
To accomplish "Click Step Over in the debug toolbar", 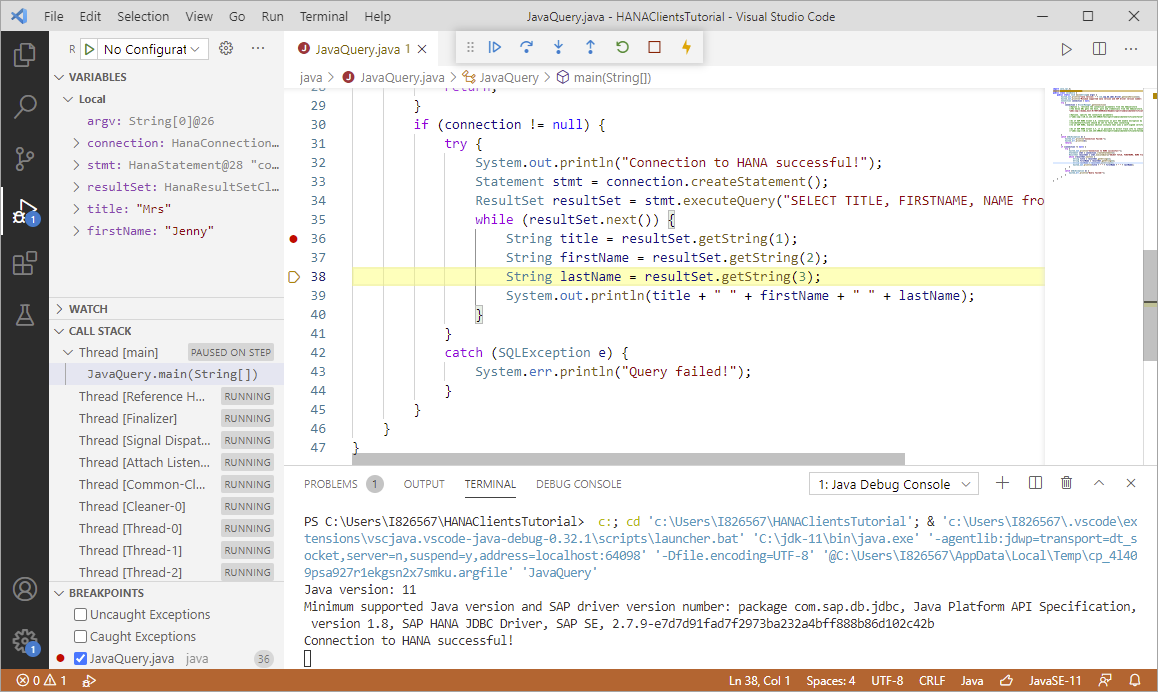I will (x=527, y=47).
